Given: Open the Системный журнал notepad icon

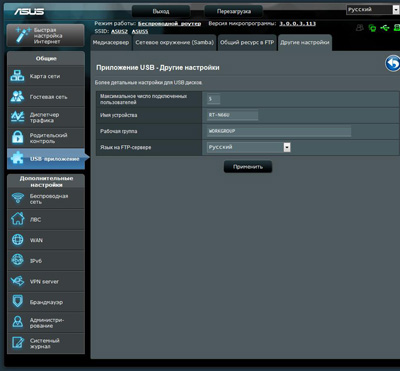Looking at the screenshot, I should pos(17,343).
